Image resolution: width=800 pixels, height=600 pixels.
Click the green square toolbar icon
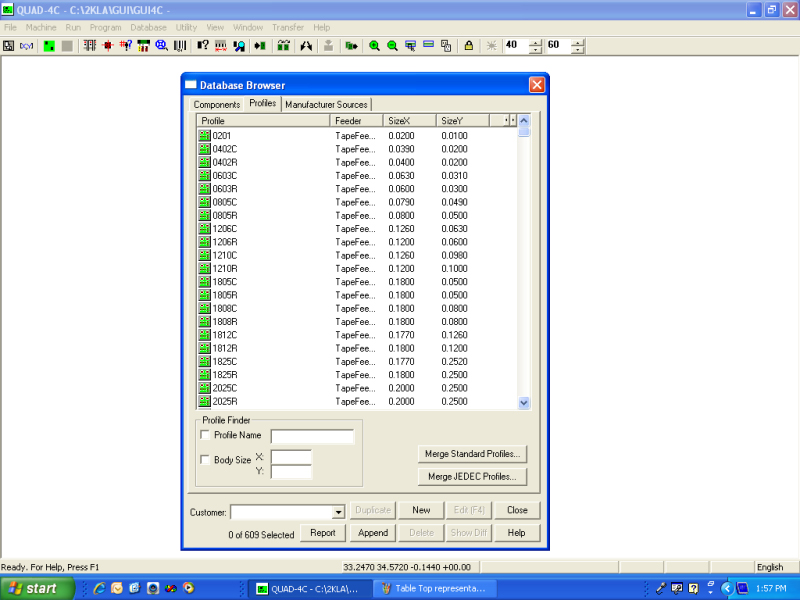click(49, 46)
